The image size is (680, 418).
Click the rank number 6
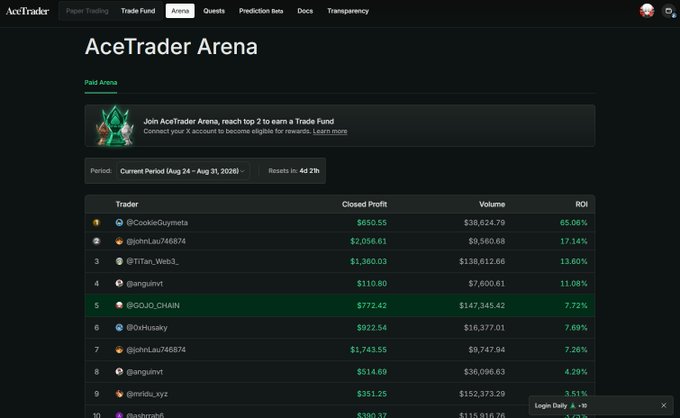[96, 327]
